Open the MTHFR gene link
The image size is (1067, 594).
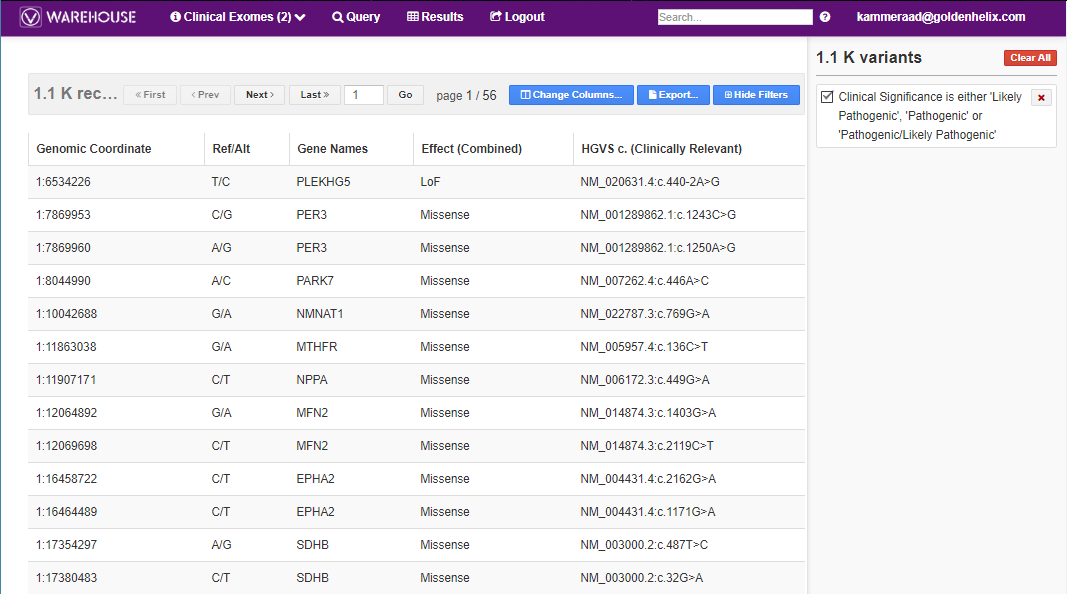pos(318,346)
